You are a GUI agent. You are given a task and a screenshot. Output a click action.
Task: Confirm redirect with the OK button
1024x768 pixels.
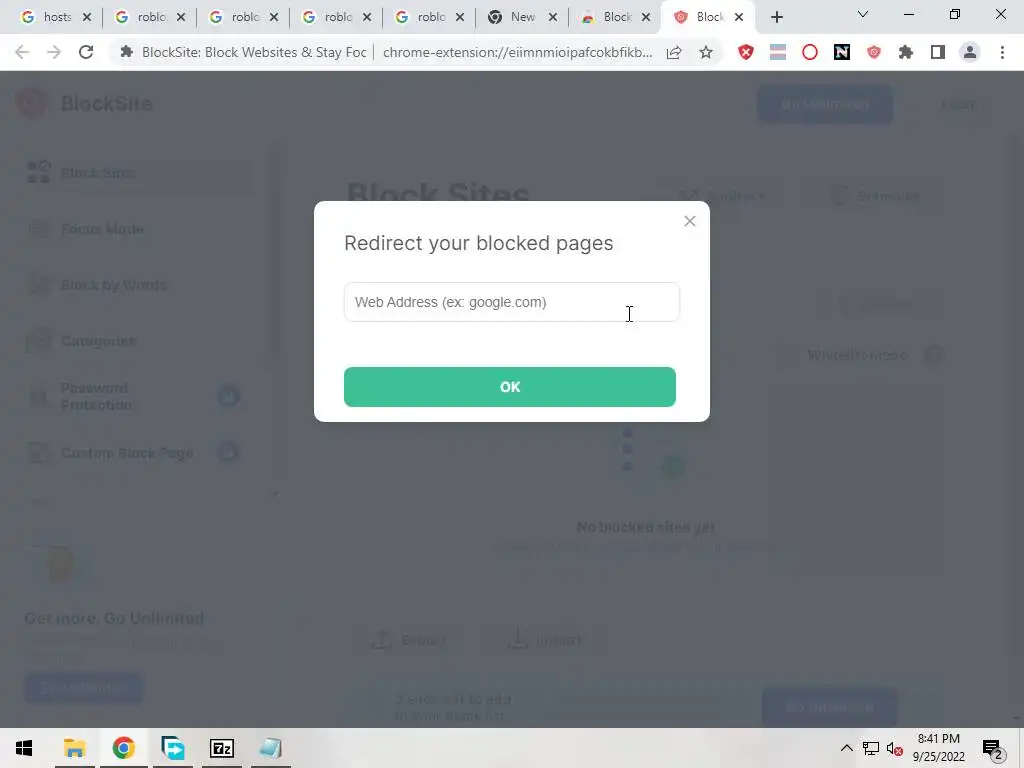click(509, 387)
